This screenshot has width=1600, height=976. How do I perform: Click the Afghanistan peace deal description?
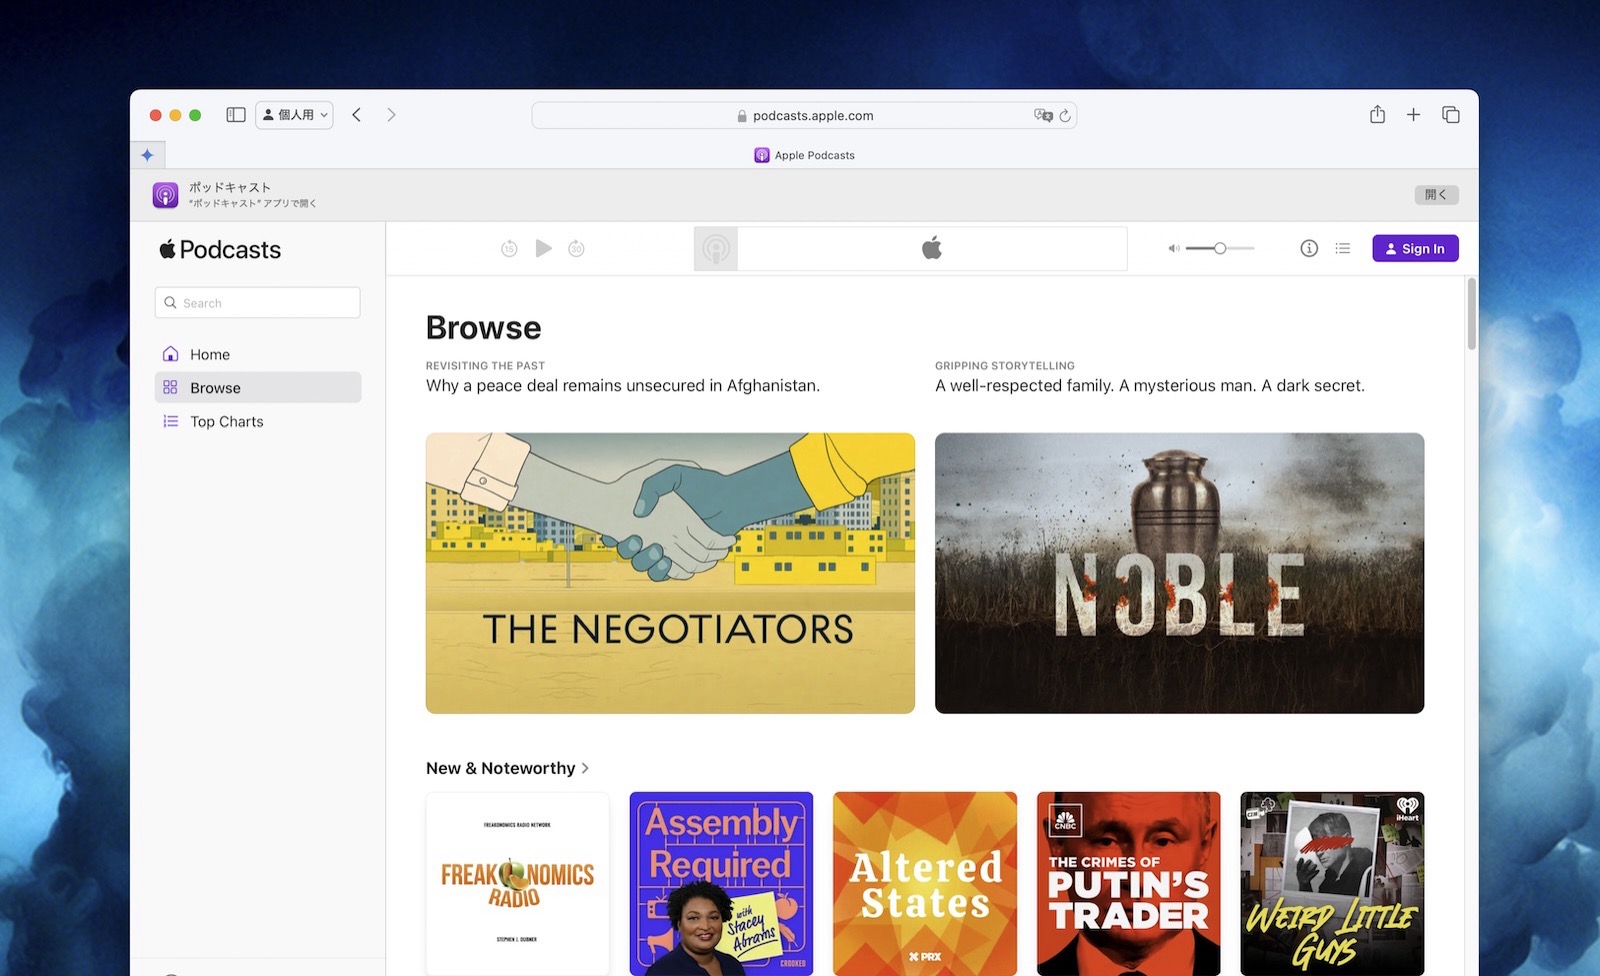coord(623,386)
